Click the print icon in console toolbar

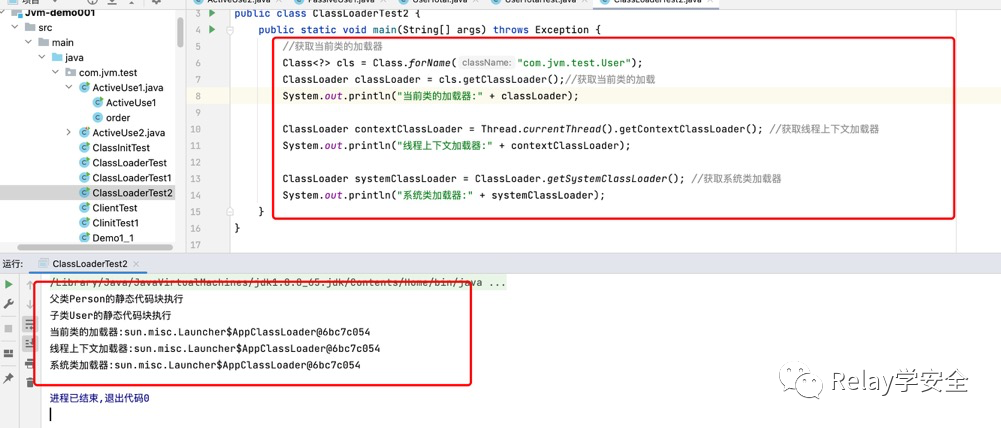point(29,363)
